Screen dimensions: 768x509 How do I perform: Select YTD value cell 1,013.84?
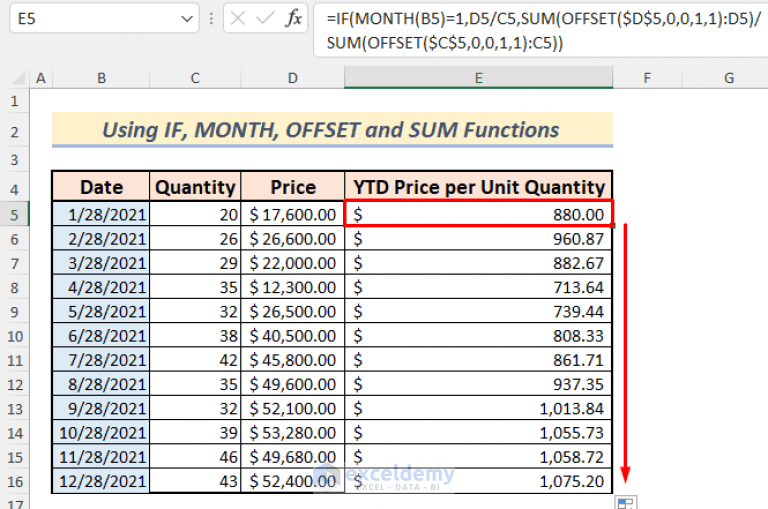[x=479, y=409]
